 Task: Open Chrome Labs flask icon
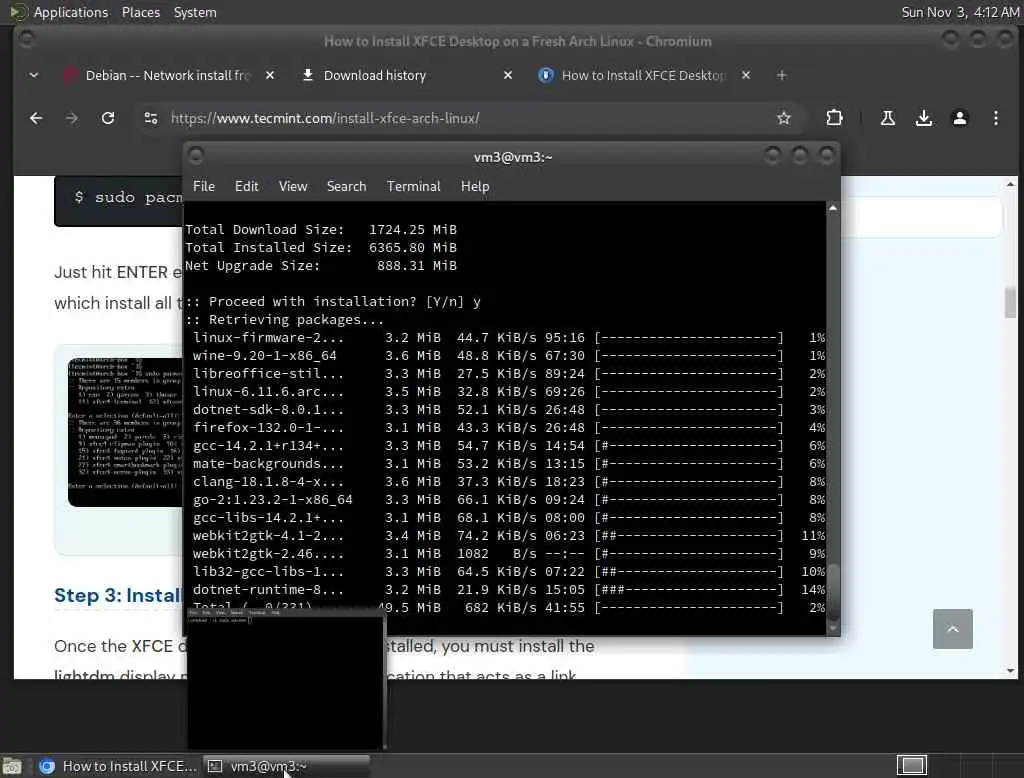pyautogui.click(x=888, y=118)
